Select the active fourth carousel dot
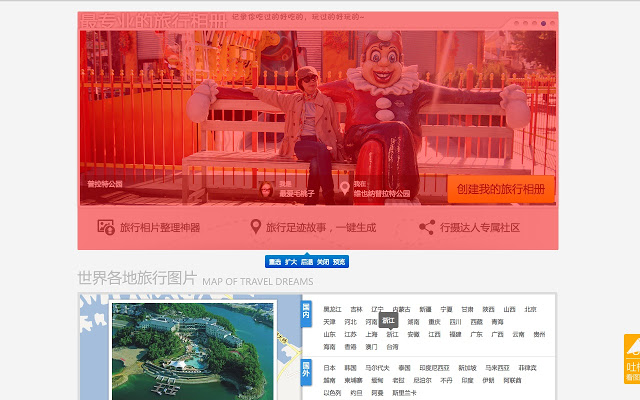 543,23
